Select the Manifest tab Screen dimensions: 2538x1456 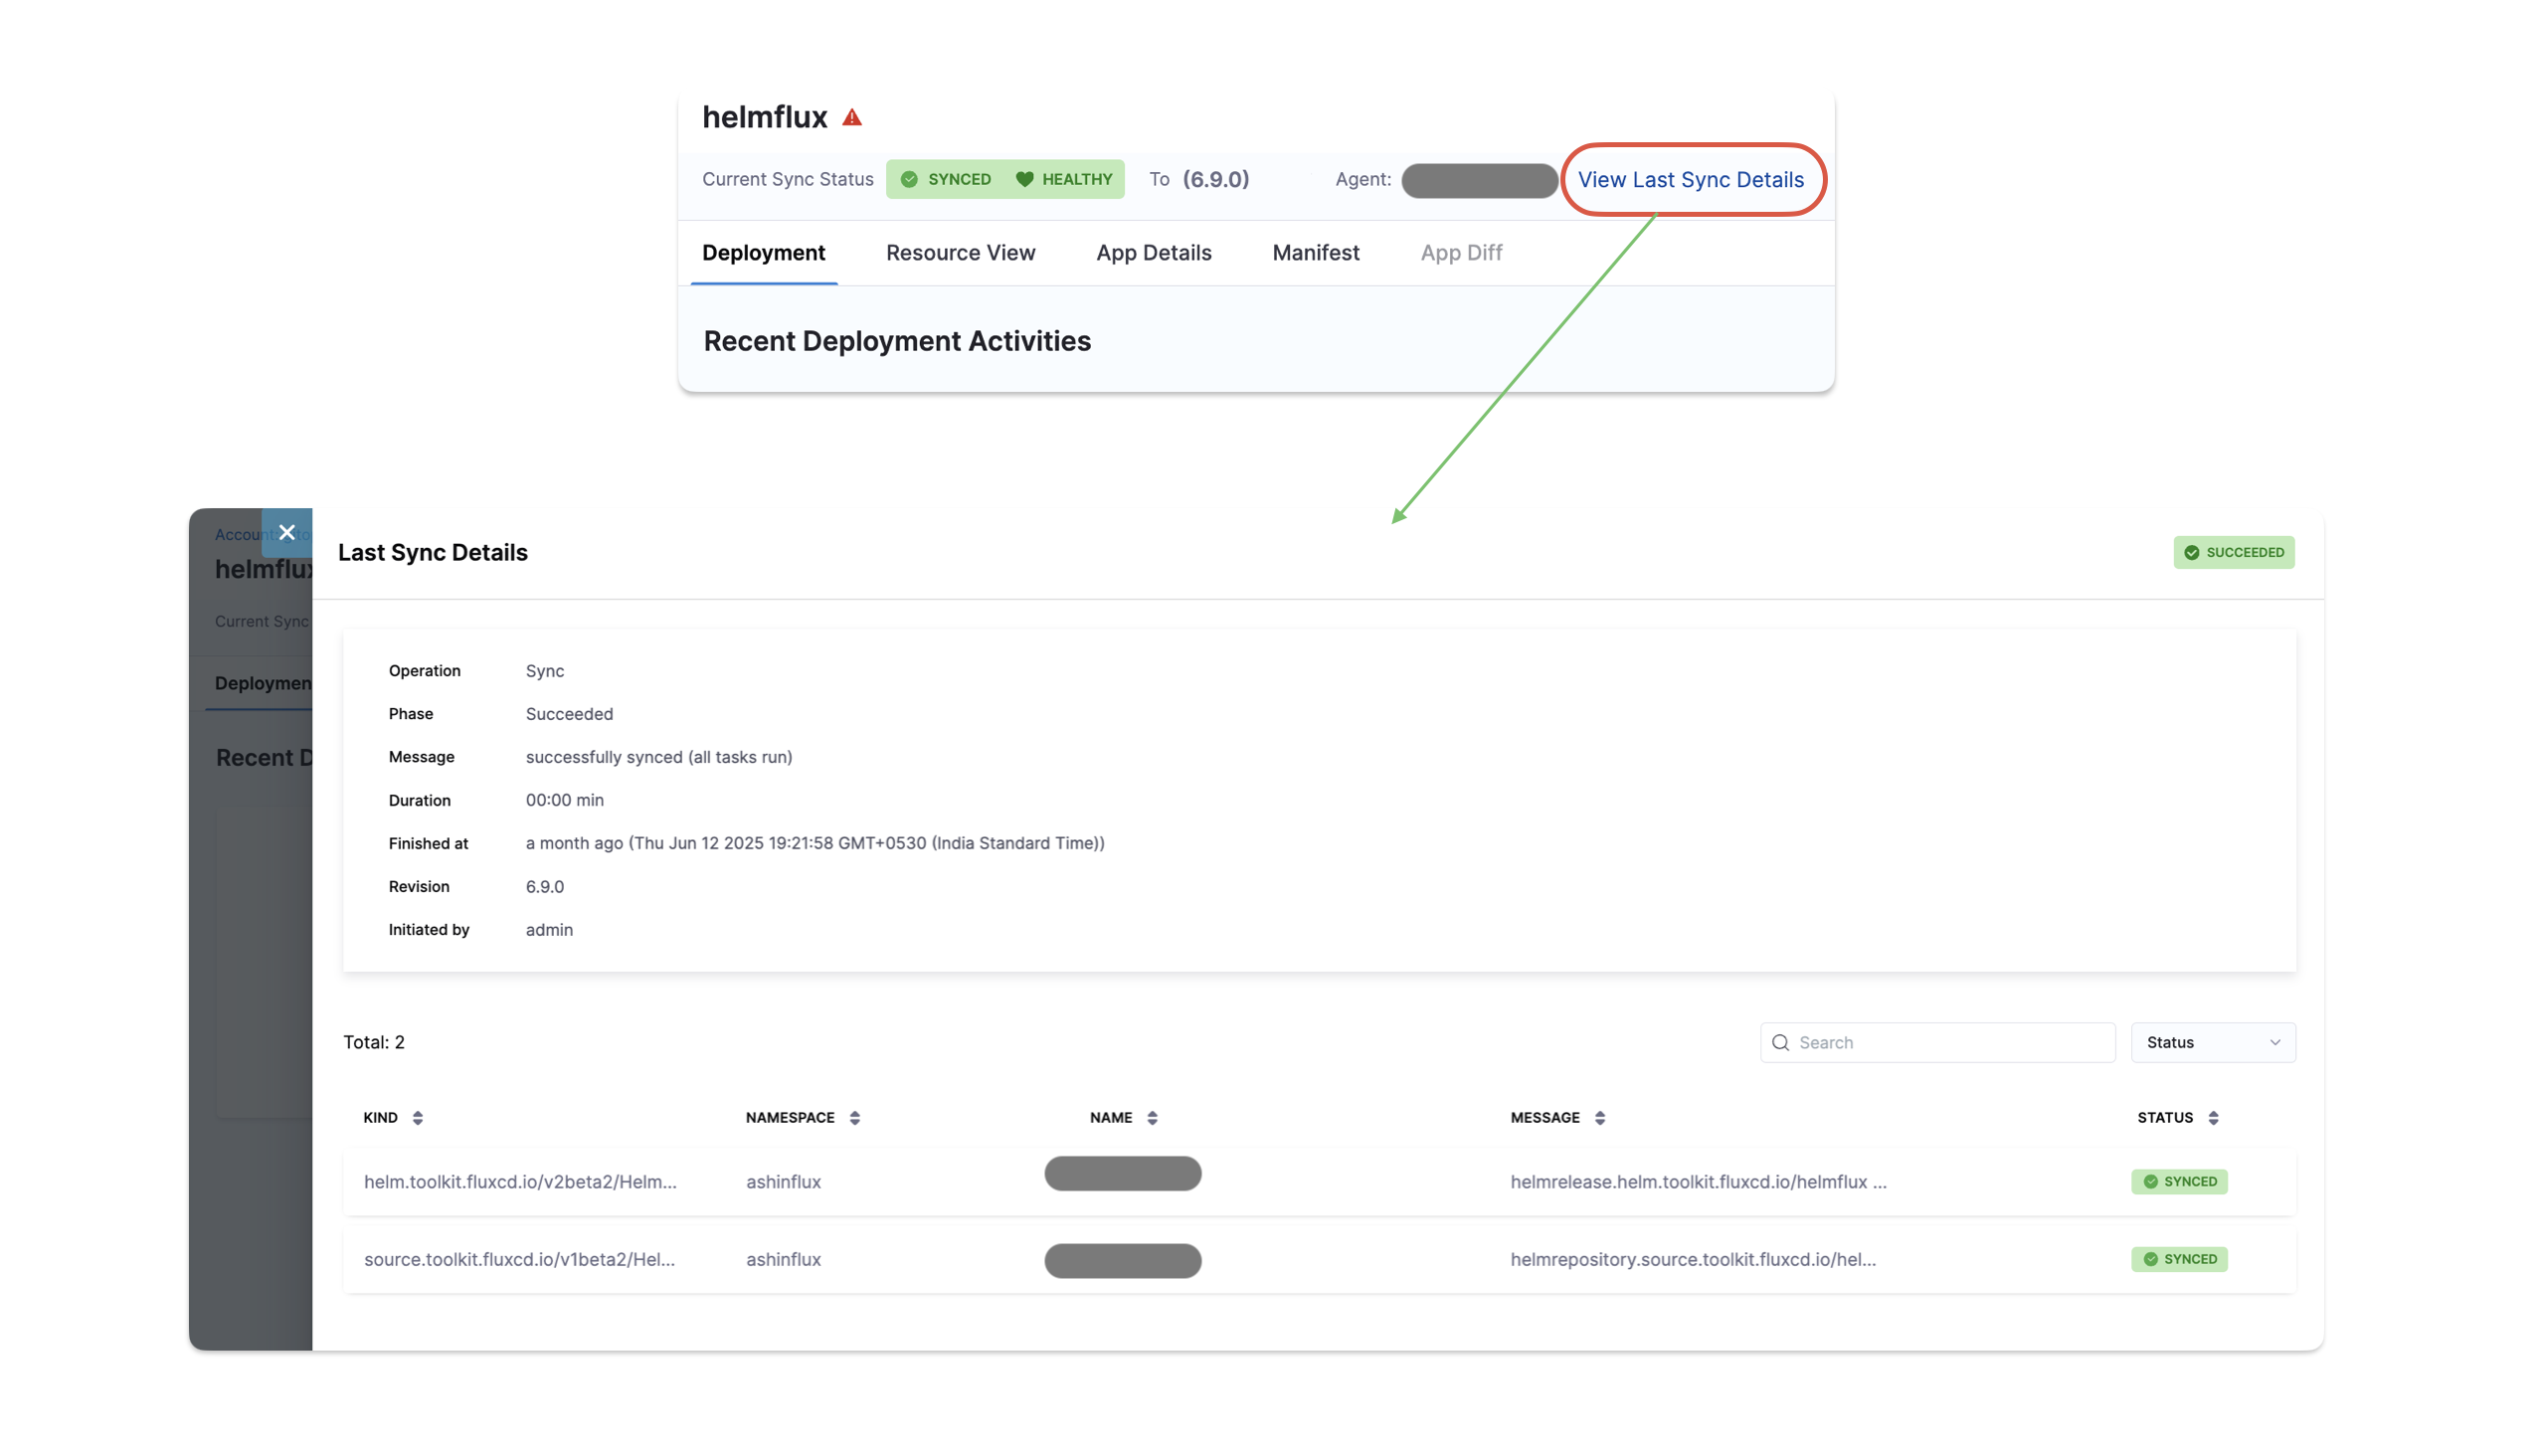(1315, 253)
